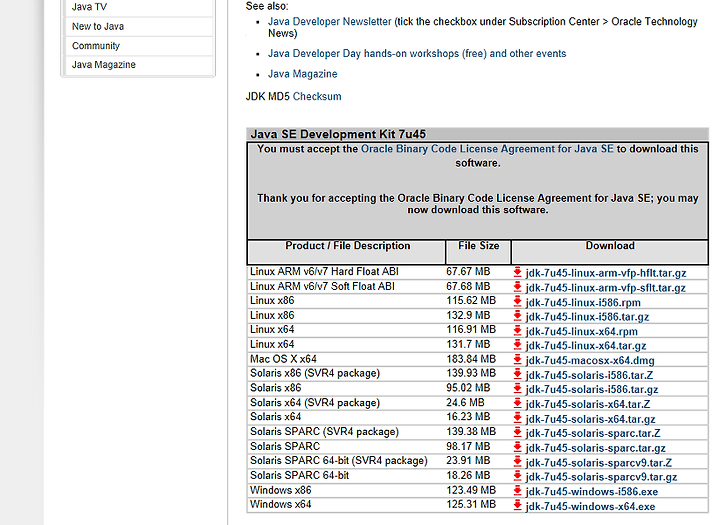Select the Windows x86 description cell
720x525 pixels.
click(x=281, y=490)
